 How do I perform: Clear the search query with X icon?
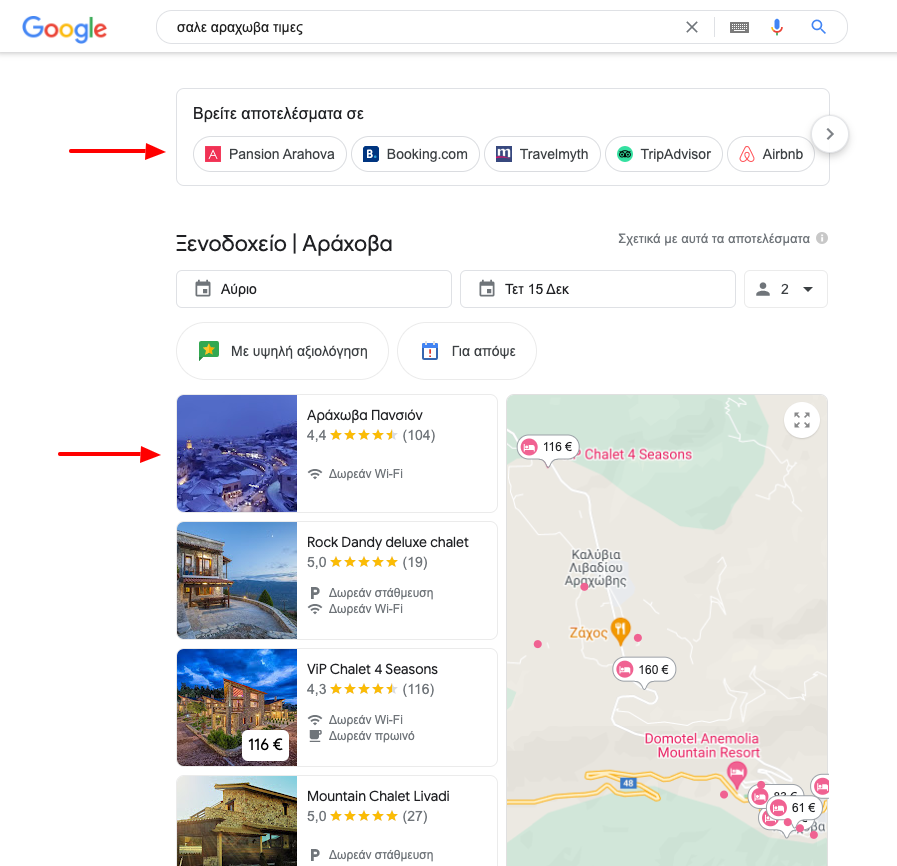692,27
